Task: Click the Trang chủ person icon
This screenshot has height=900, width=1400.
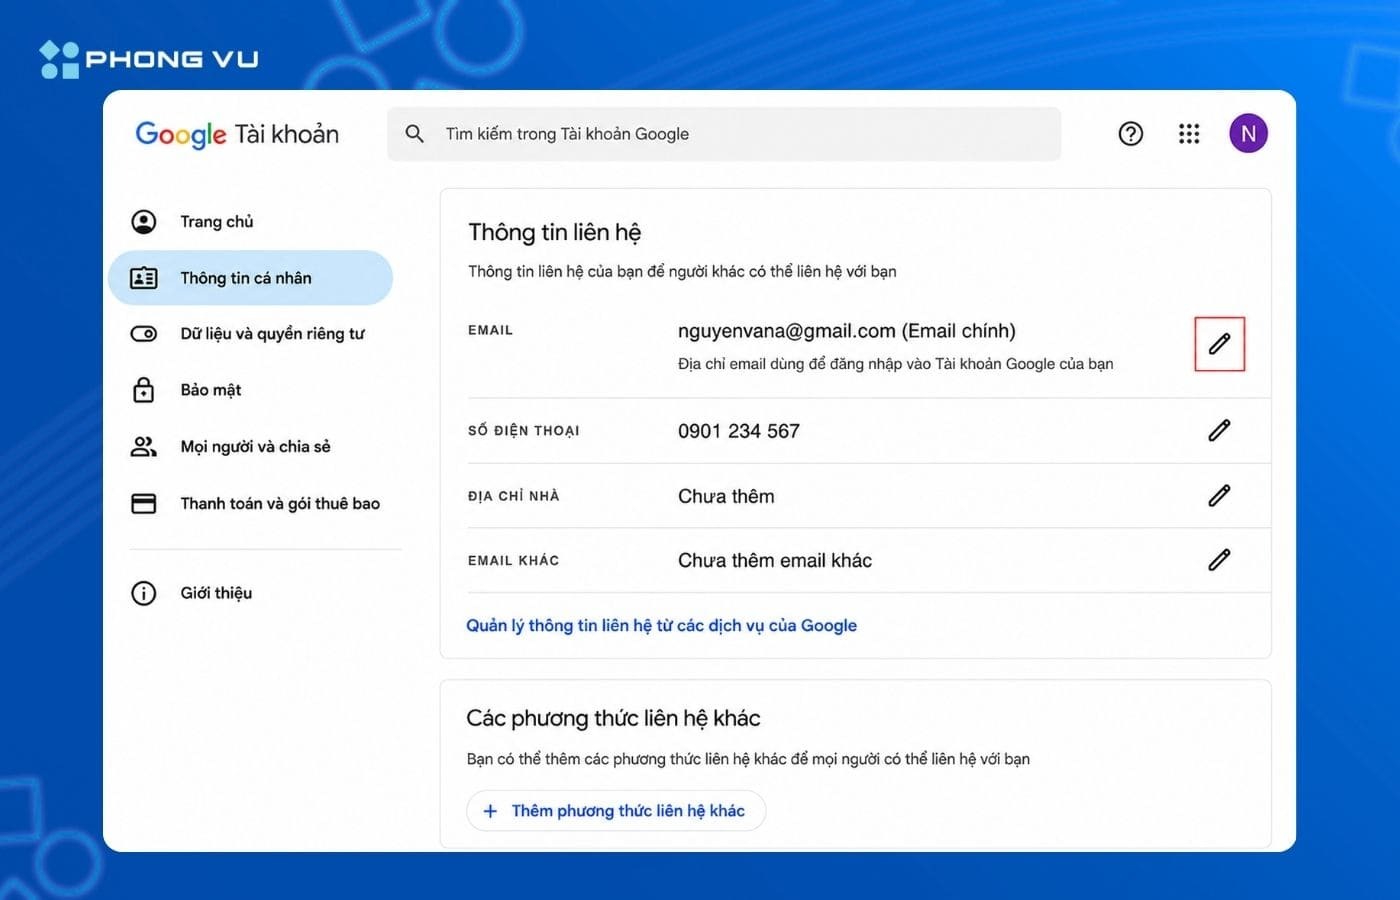Action: click(144, 221)
